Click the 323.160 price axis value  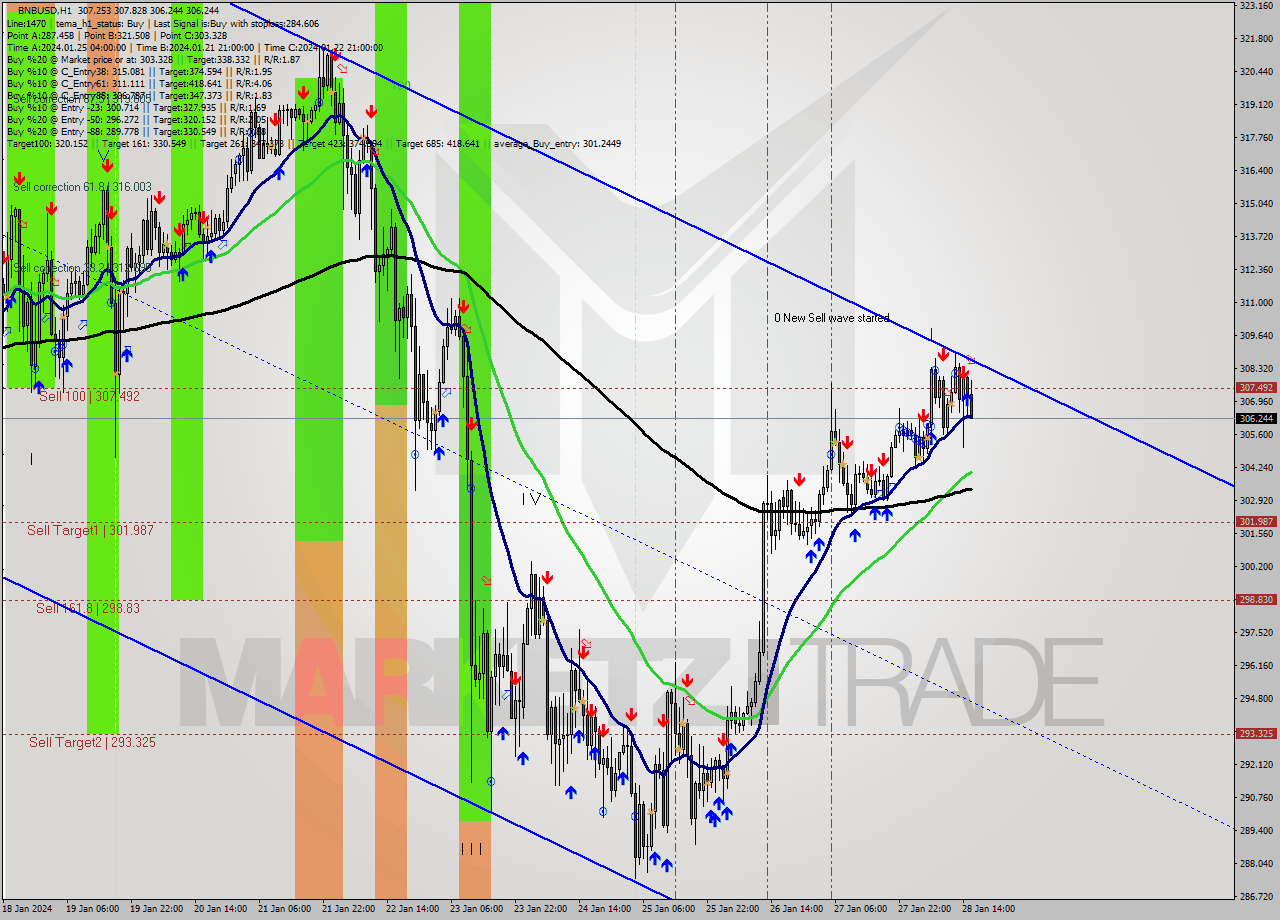(1256, 6)
